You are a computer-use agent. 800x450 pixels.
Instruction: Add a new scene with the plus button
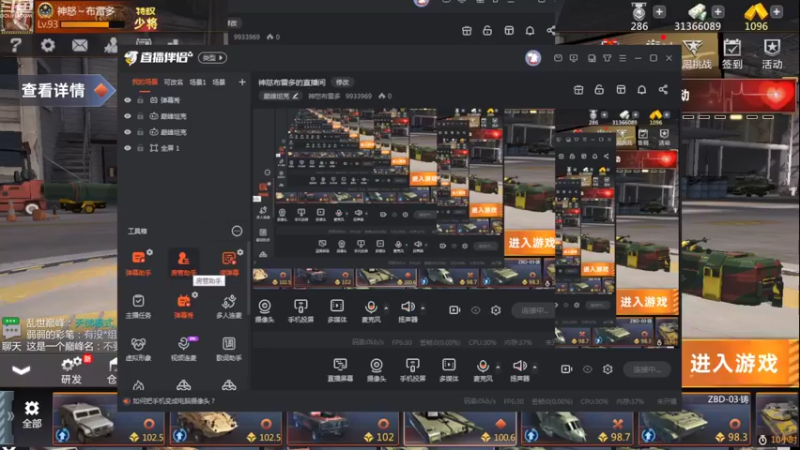pyautogui.click(x=242, y=82)
